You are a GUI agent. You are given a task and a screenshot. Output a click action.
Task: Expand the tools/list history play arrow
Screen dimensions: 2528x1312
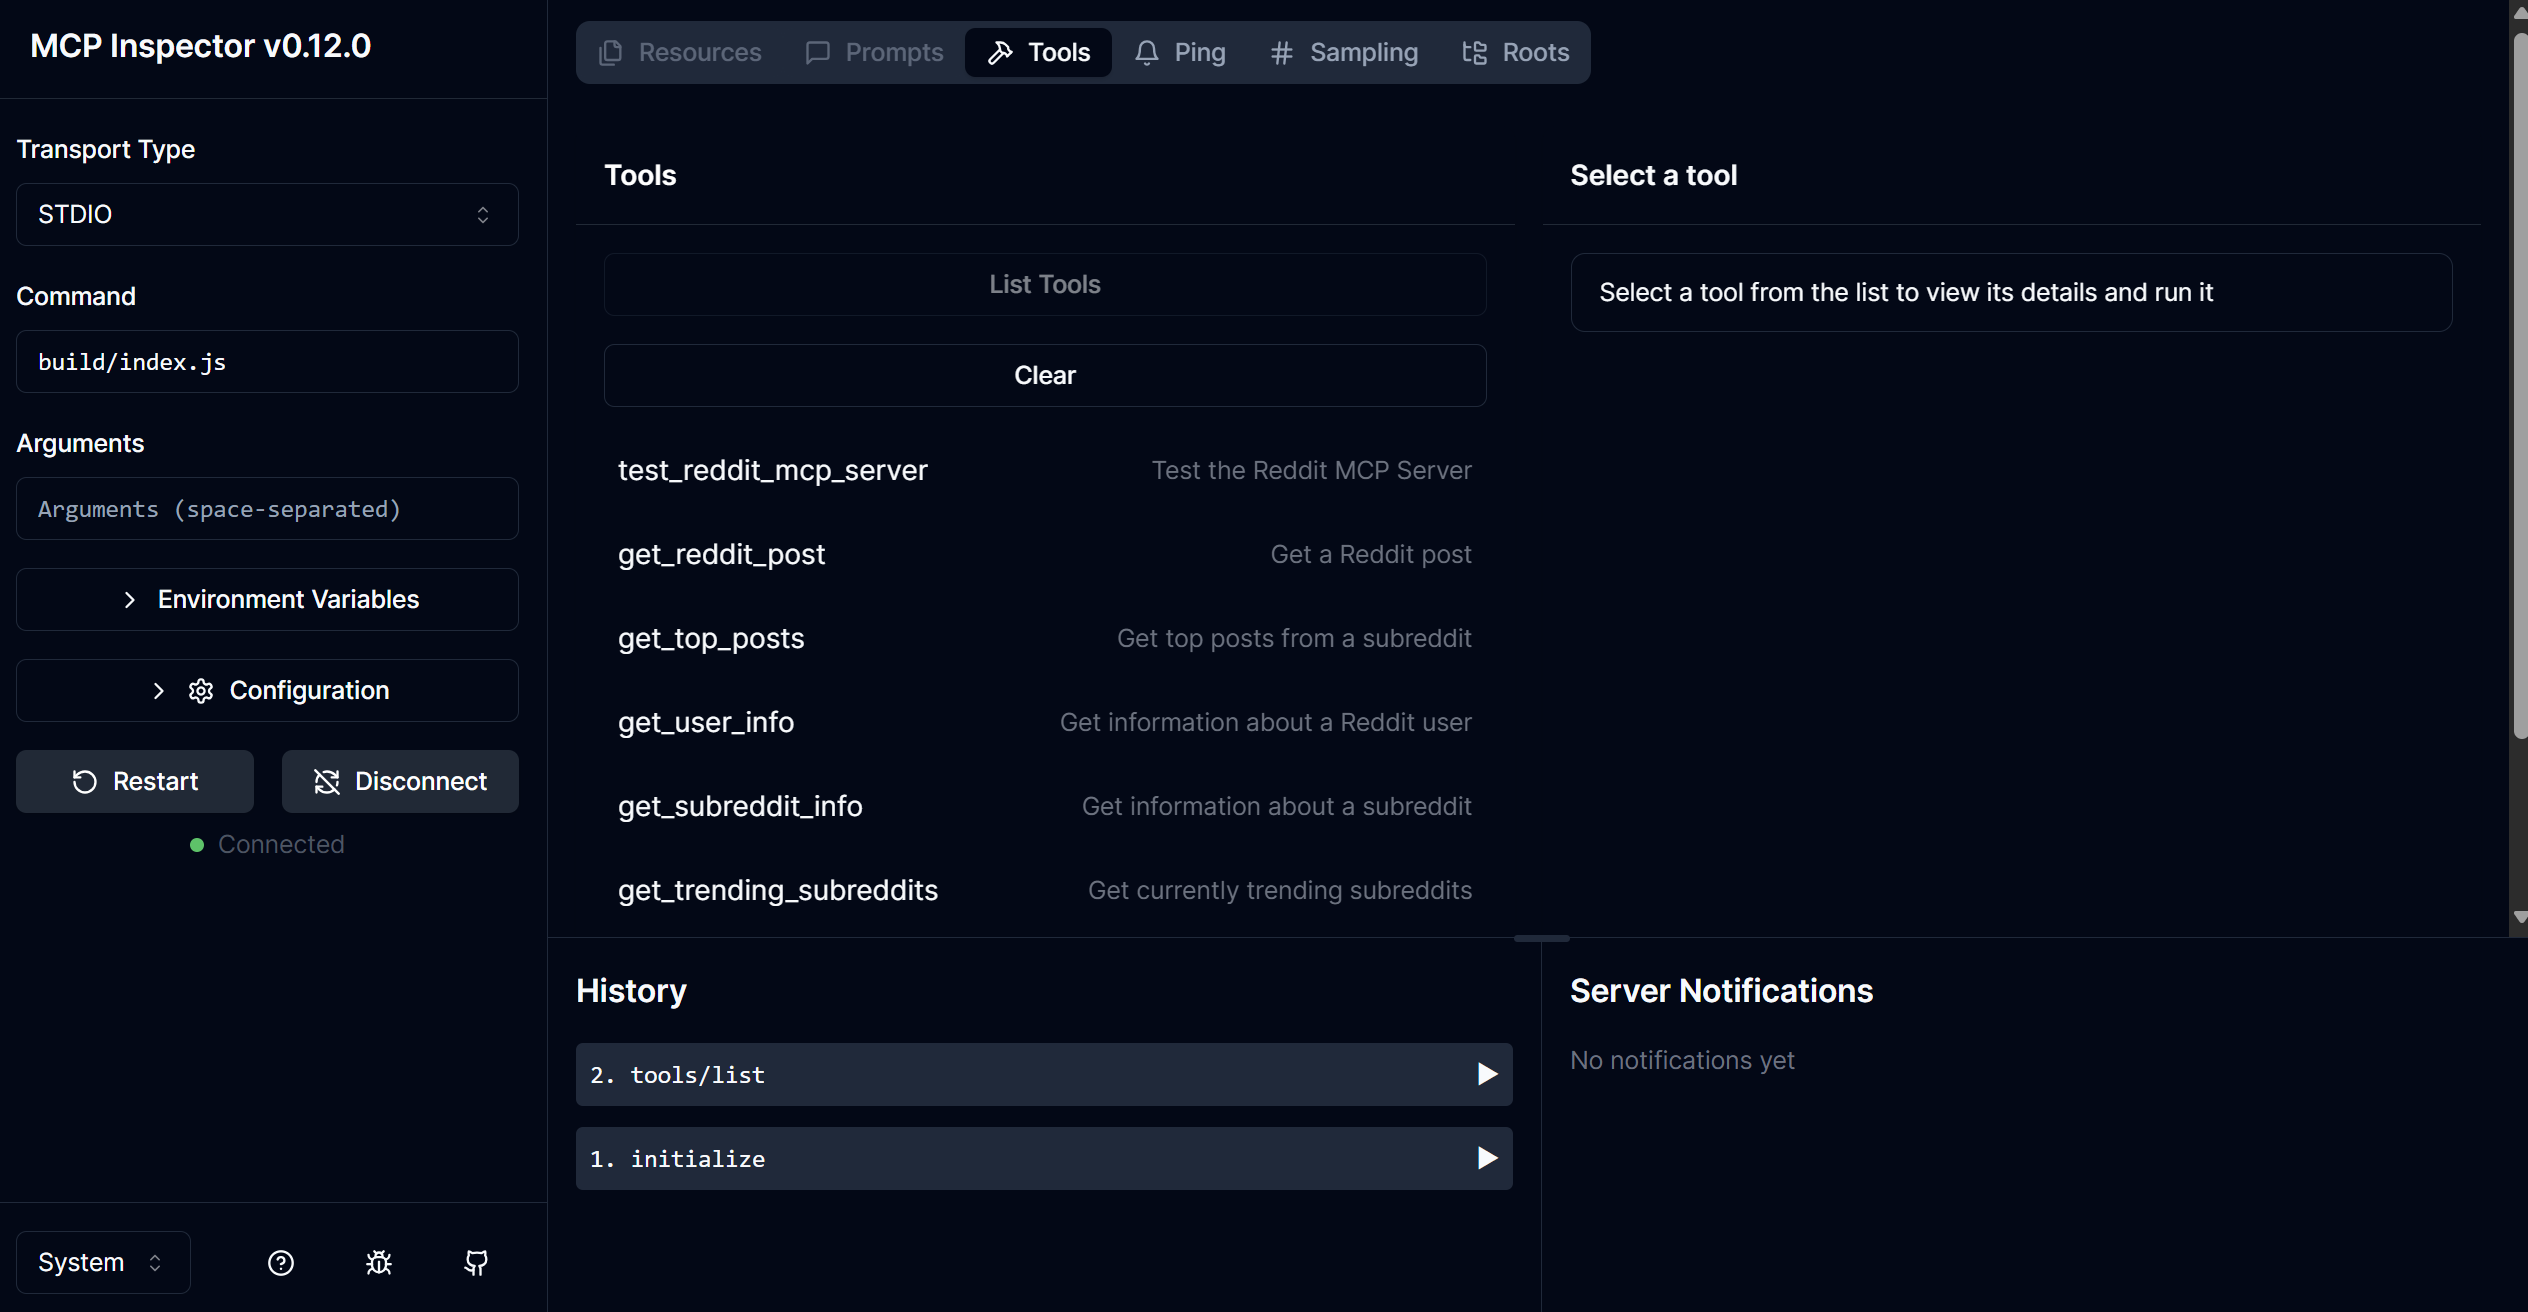pyautogui.click(x=1487, y=1075)
